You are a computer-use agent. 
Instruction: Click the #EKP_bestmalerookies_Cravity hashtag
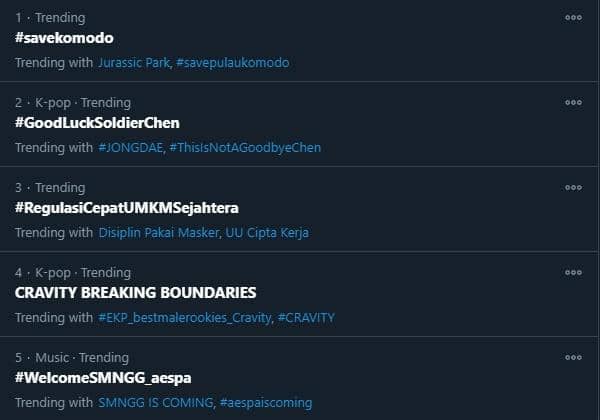pyautogui.click(x=184, y=318)
